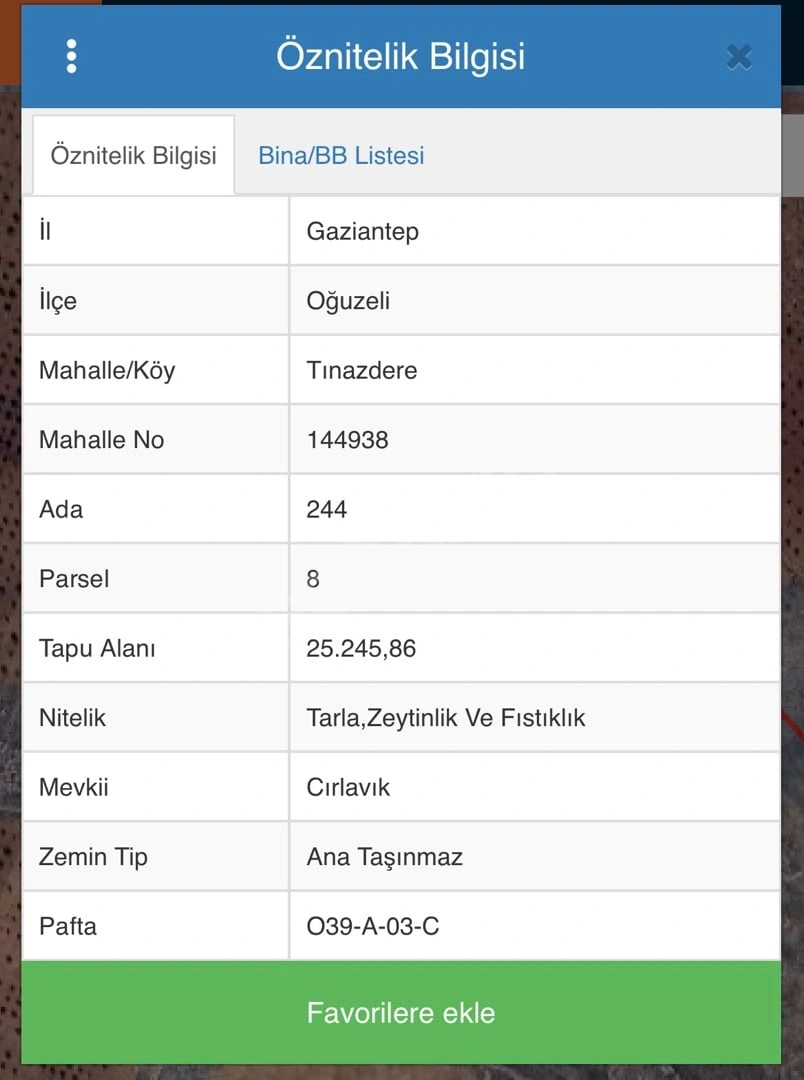Click the Tarla,Zeytinlik Ve Fıstıklık value
Screen dimensions: 804x1080
446,718
